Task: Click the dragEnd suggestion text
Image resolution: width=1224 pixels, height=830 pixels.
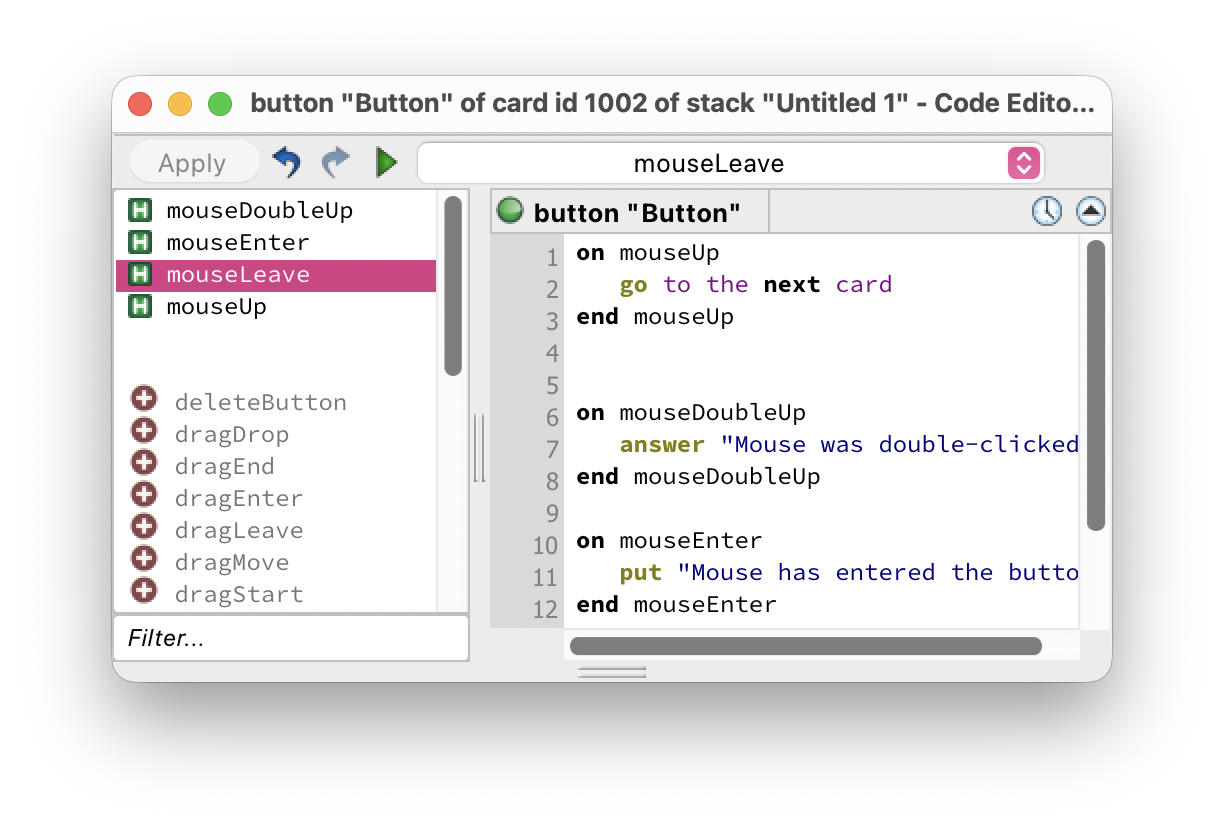Action: tap(224, 467)
